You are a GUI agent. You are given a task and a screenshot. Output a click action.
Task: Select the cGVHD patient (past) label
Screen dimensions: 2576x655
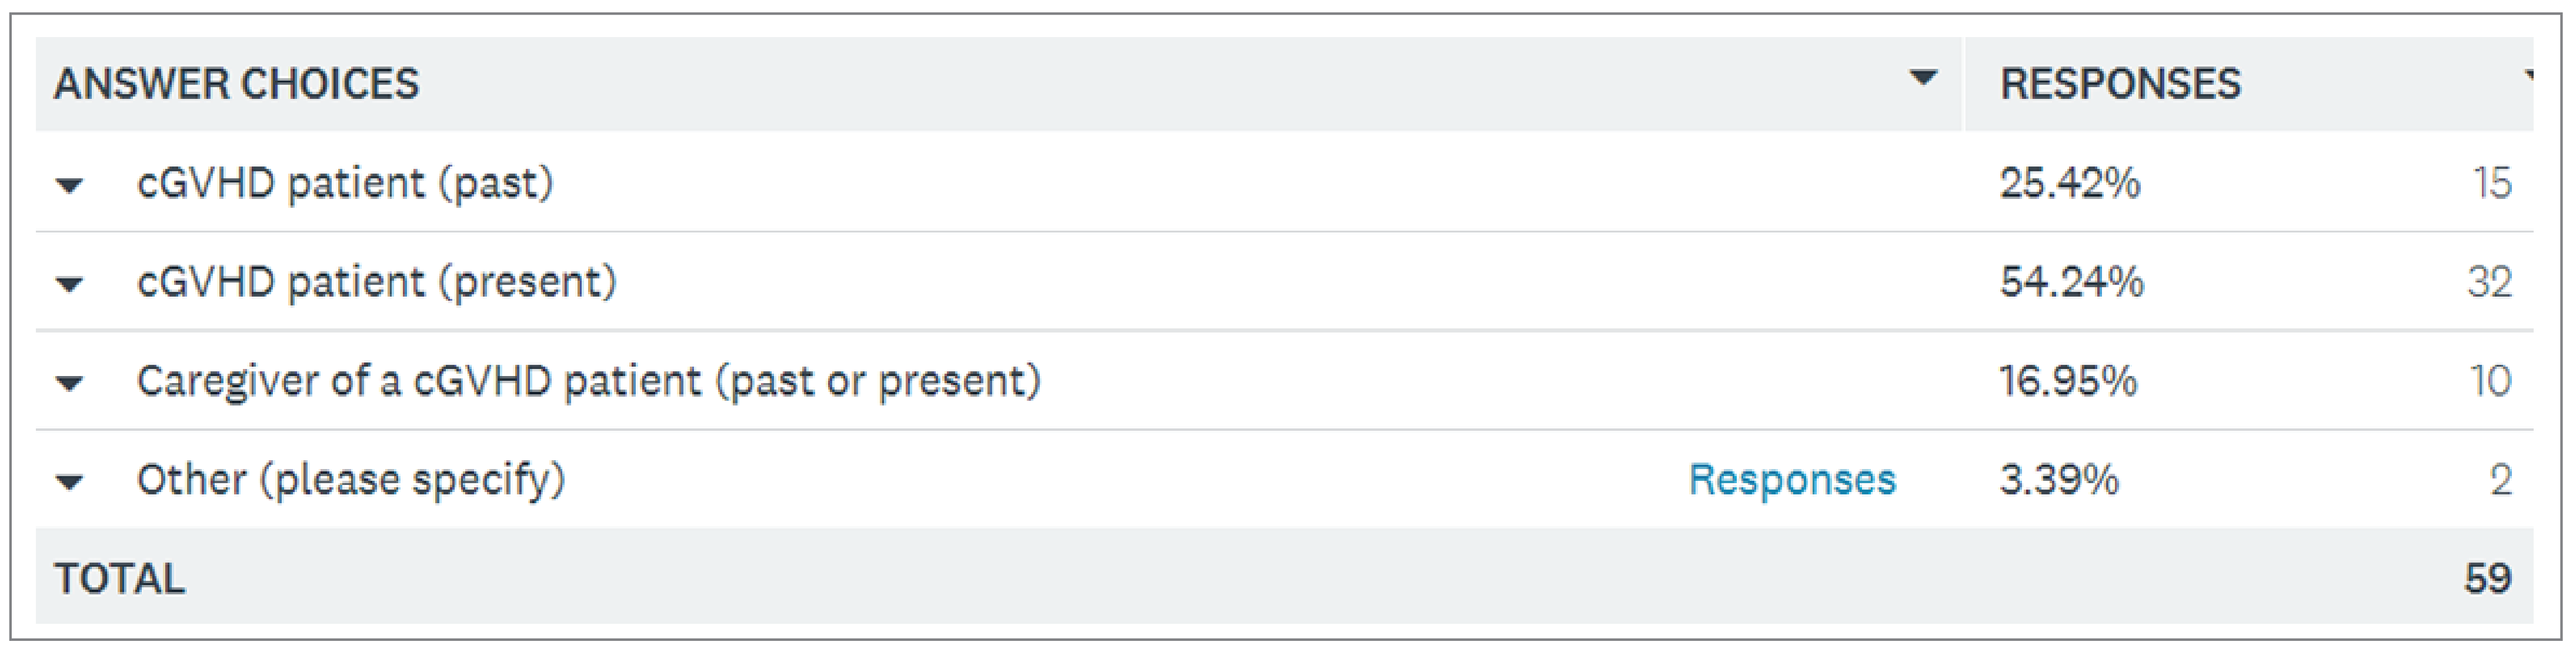[x=345, y=184]
